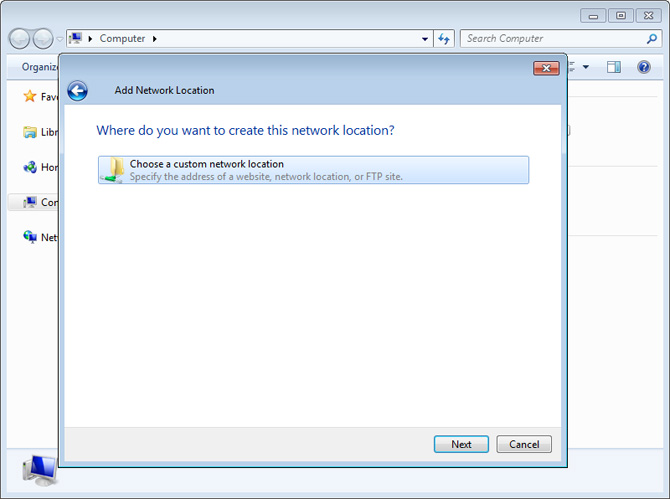Expand the recent pages dropdown arrow
670x499 pixels.
coord(60,39)
